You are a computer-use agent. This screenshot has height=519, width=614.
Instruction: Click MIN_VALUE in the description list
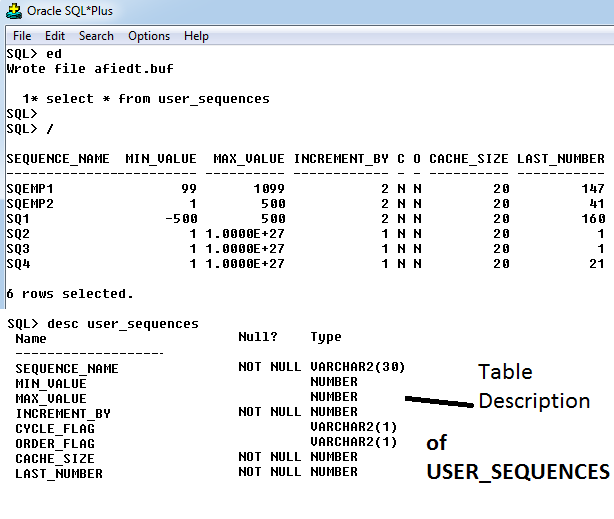51,383
